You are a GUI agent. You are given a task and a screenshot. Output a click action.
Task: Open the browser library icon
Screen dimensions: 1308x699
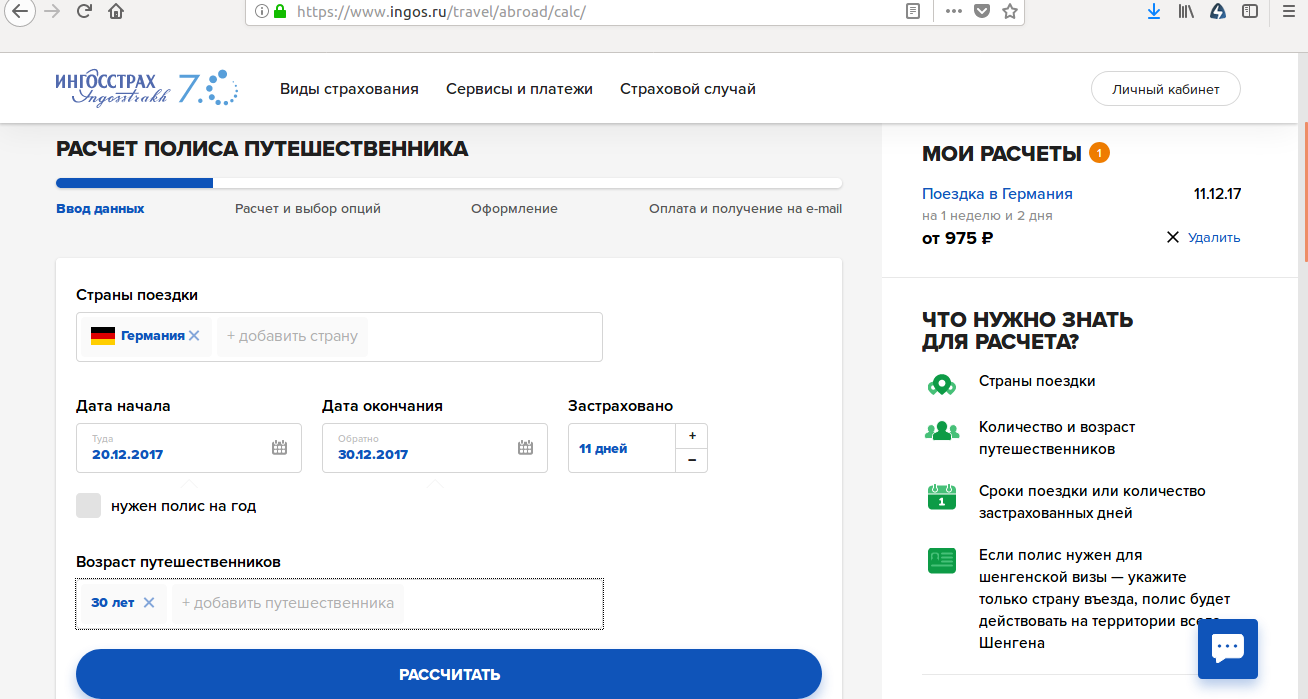tap(1187, 12)
